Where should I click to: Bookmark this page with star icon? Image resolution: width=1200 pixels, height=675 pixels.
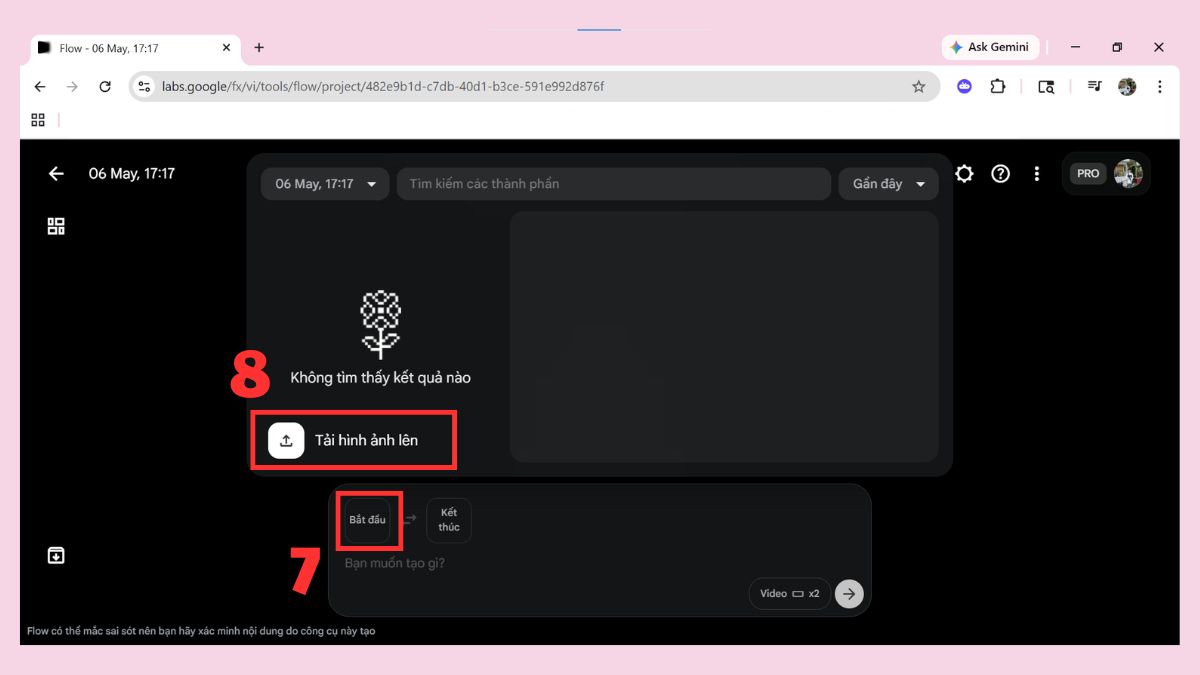pyautogui.click(x=918, y=87)
